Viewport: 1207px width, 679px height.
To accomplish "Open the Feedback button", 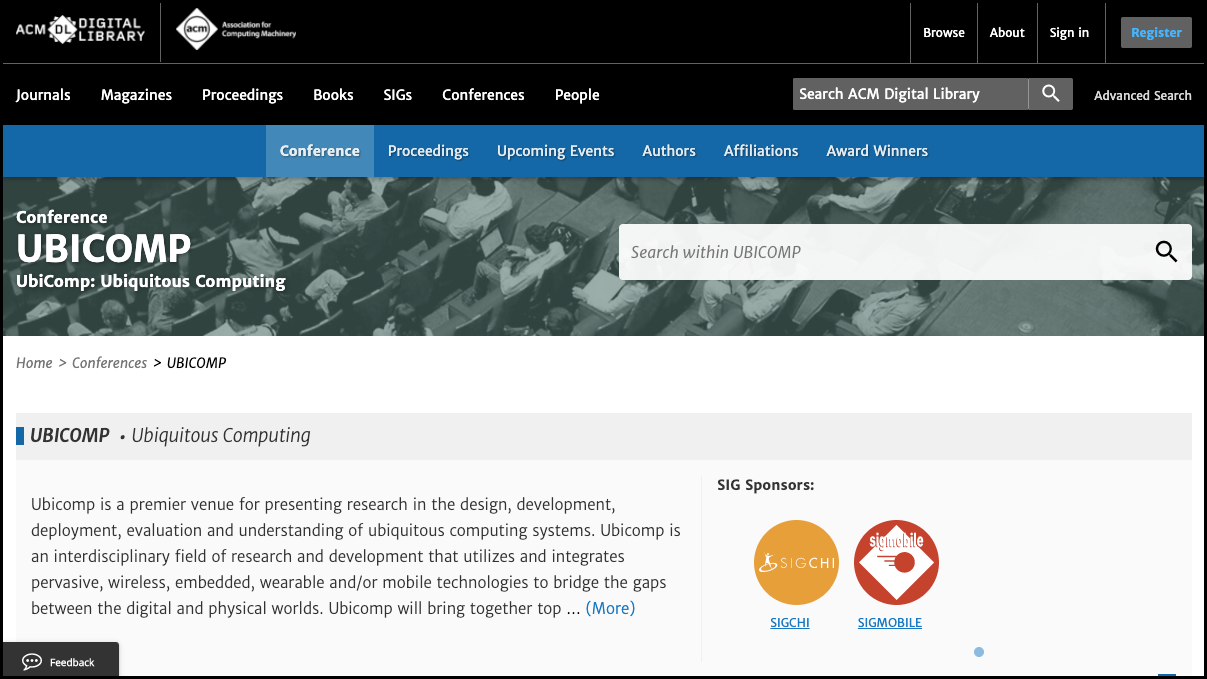I will 60,661.
